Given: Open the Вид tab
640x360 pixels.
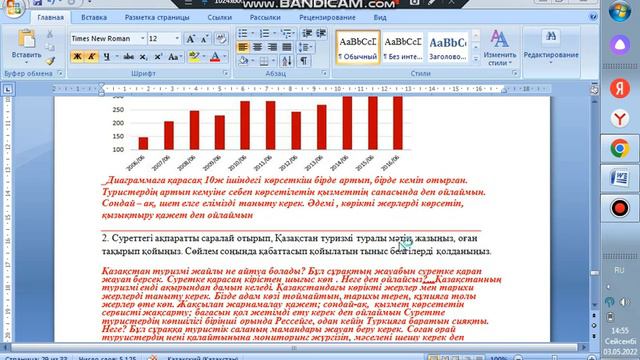Looking at the screenshot, I should tap(380, 18).
